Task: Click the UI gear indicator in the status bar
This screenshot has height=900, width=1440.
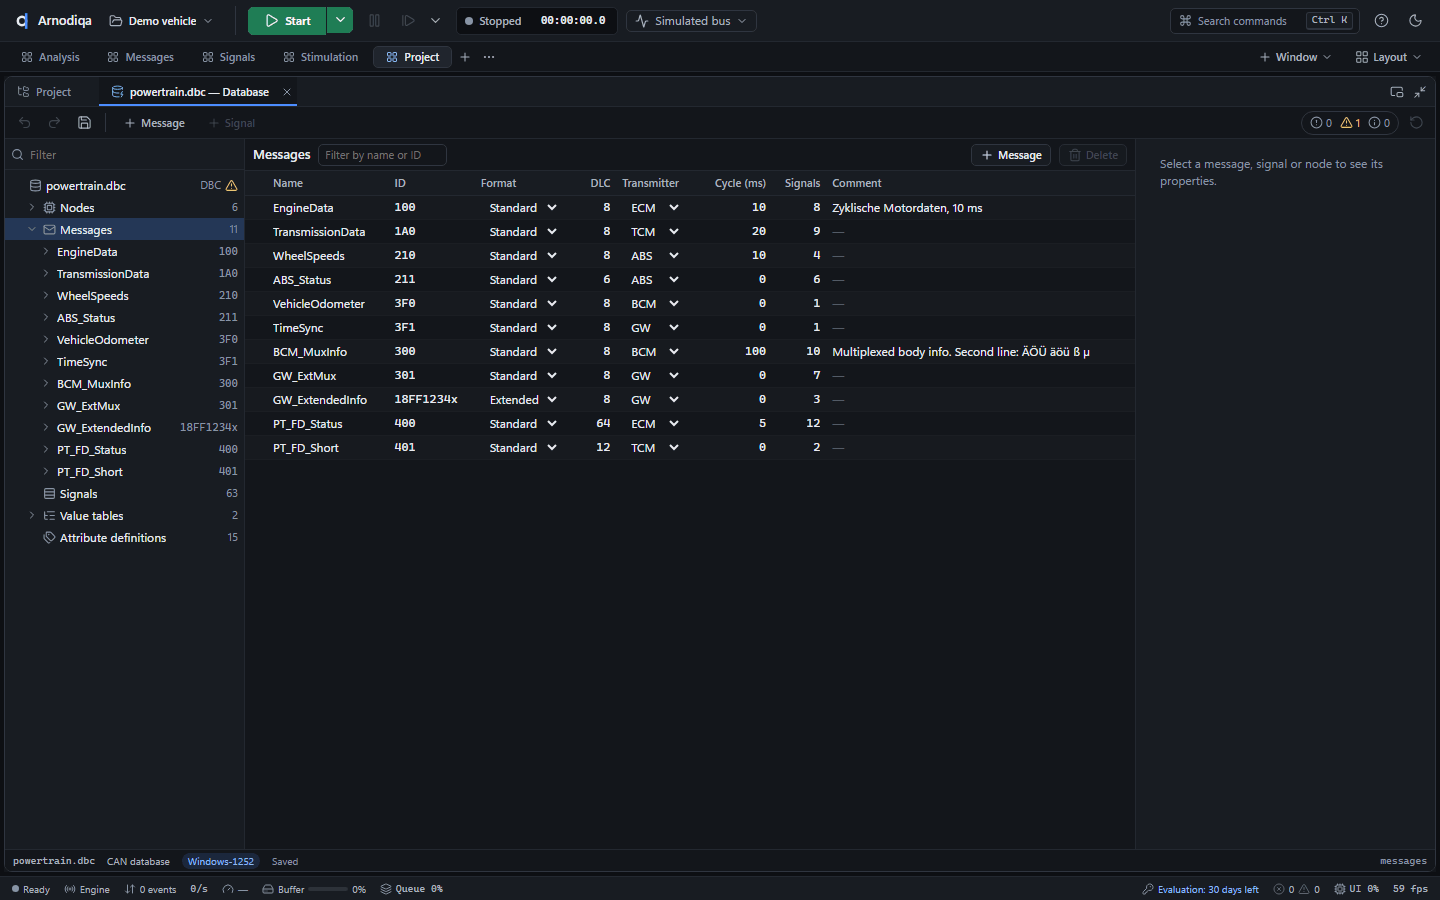Action: (x=1340, y=889)
